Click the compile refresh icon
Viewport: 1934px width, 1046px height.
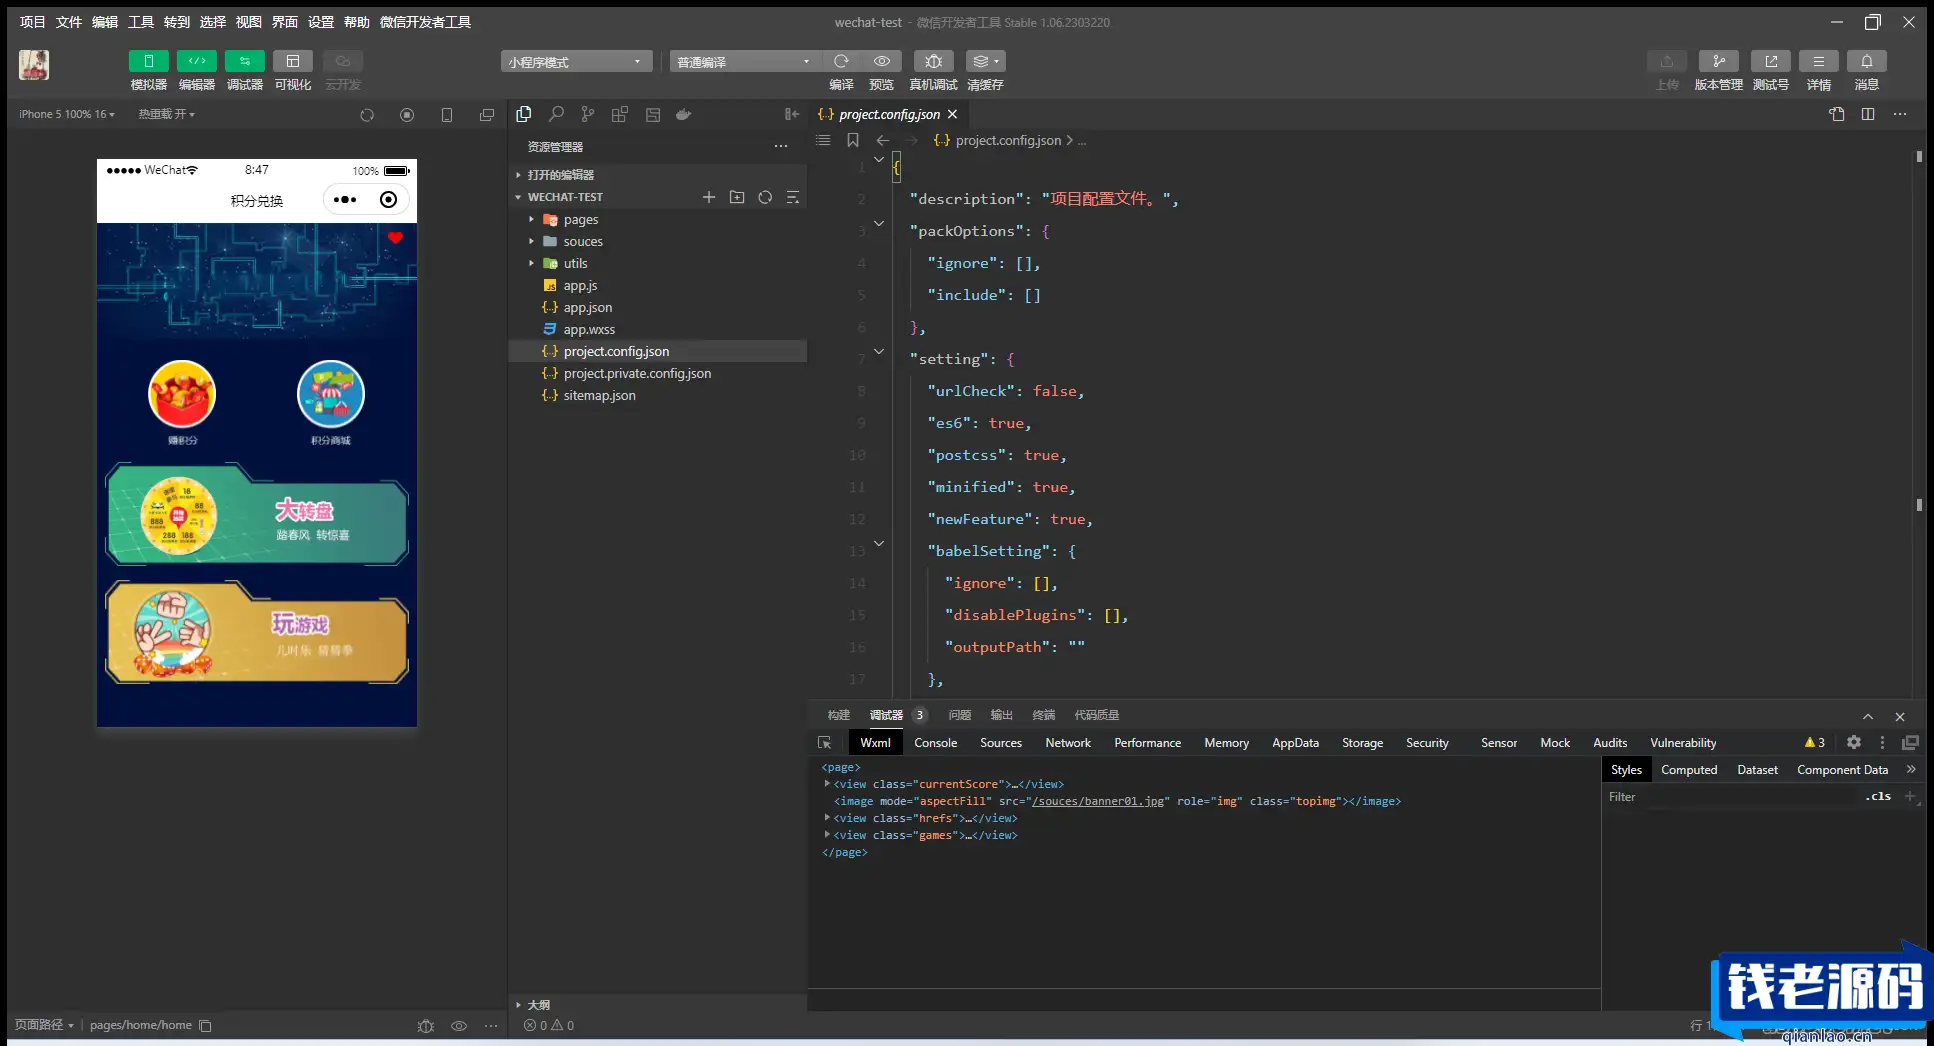coord(841,61)
